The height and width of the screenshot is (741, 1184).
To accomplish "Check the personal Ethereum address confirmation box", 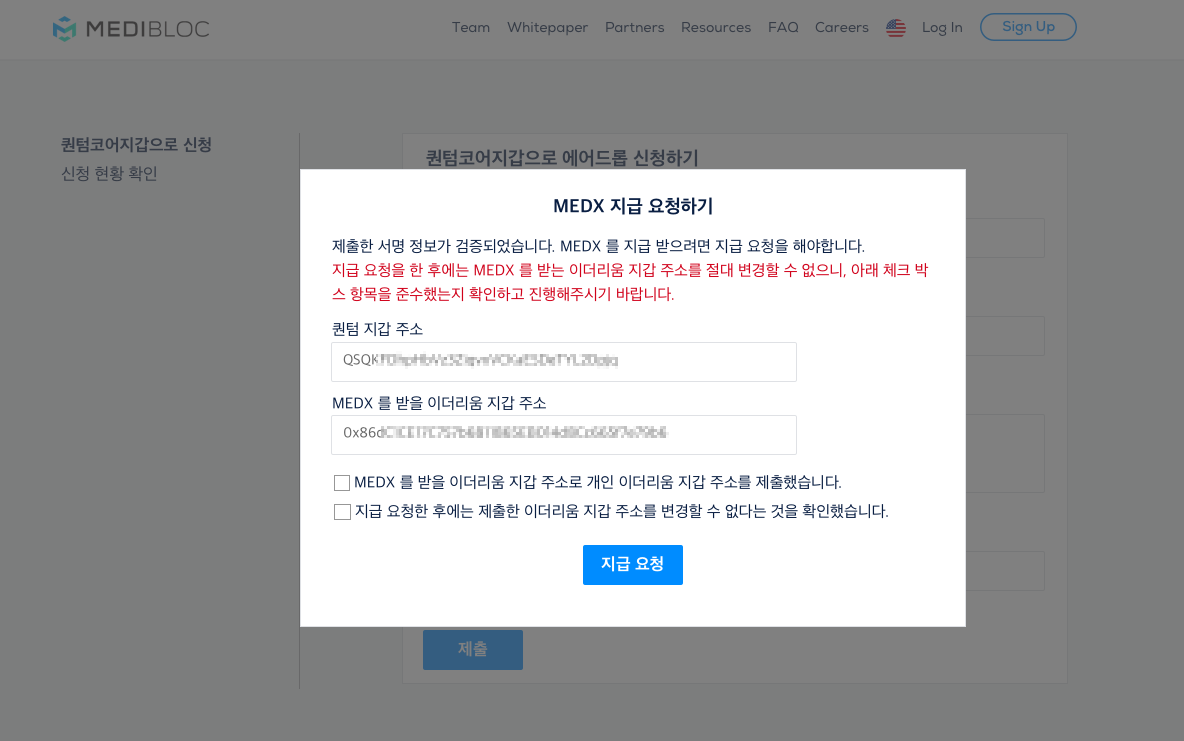I will (x=342, y=483).
